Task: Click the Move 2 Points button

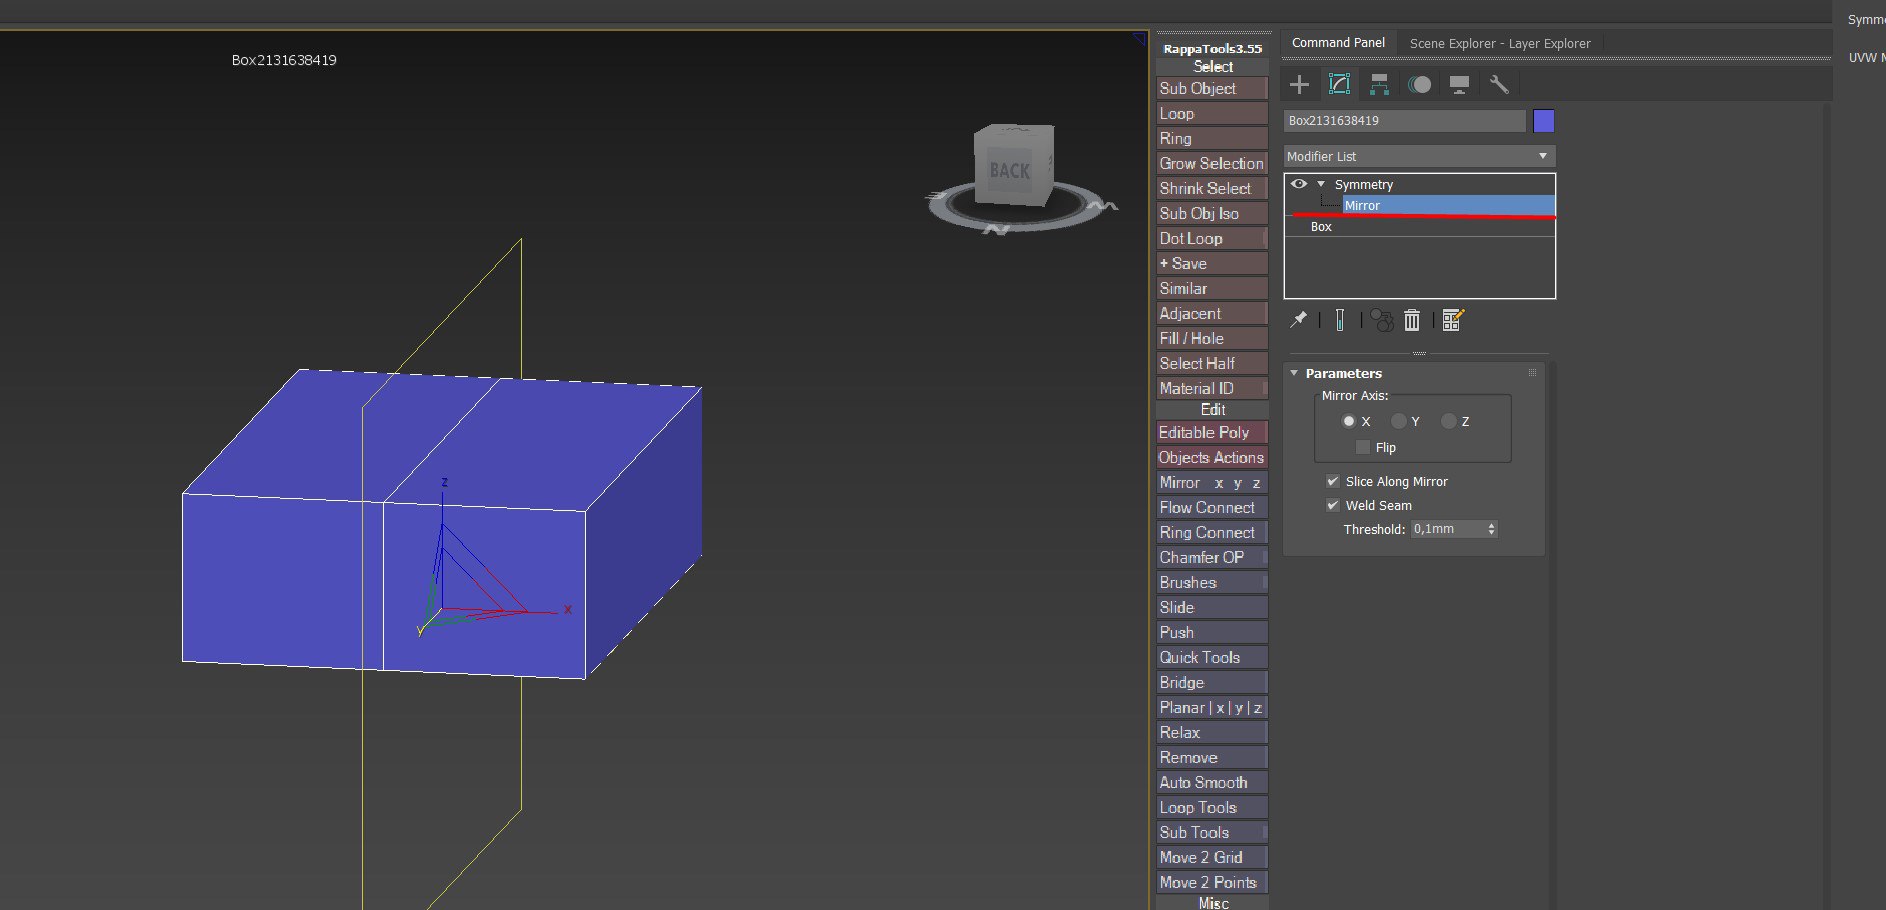Action: [x=1212, y=882]
